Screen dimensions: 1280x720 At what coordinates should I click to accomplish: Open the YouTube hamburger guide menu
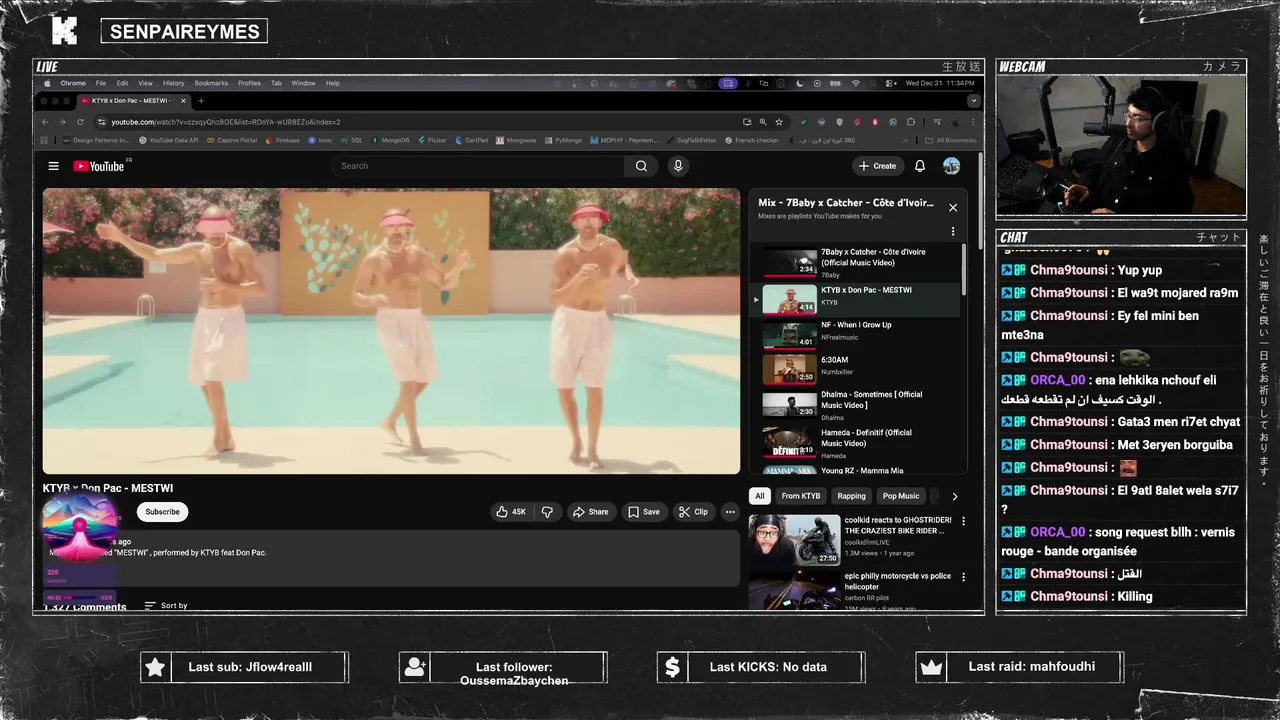[x=53, y=166]
